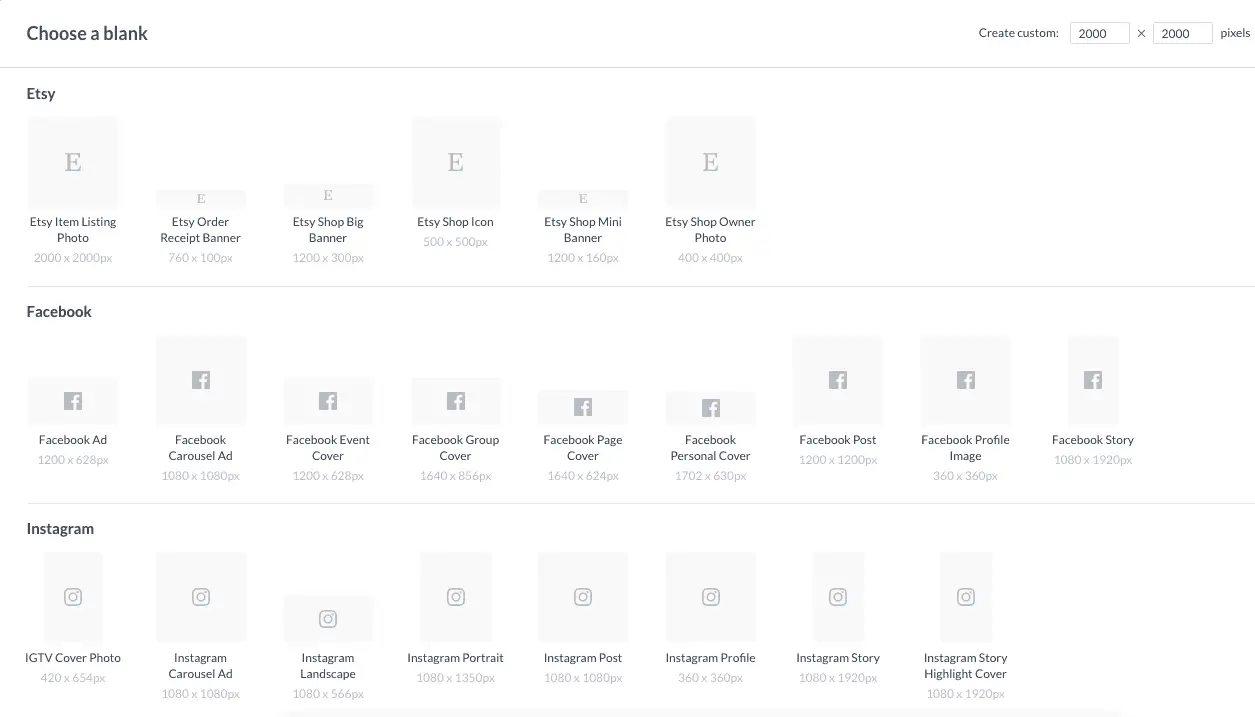Image resolution: width=1255 pixels, height=717 pixels.
Task: Click the Facebook Personal Cover label
Action: 711,448
